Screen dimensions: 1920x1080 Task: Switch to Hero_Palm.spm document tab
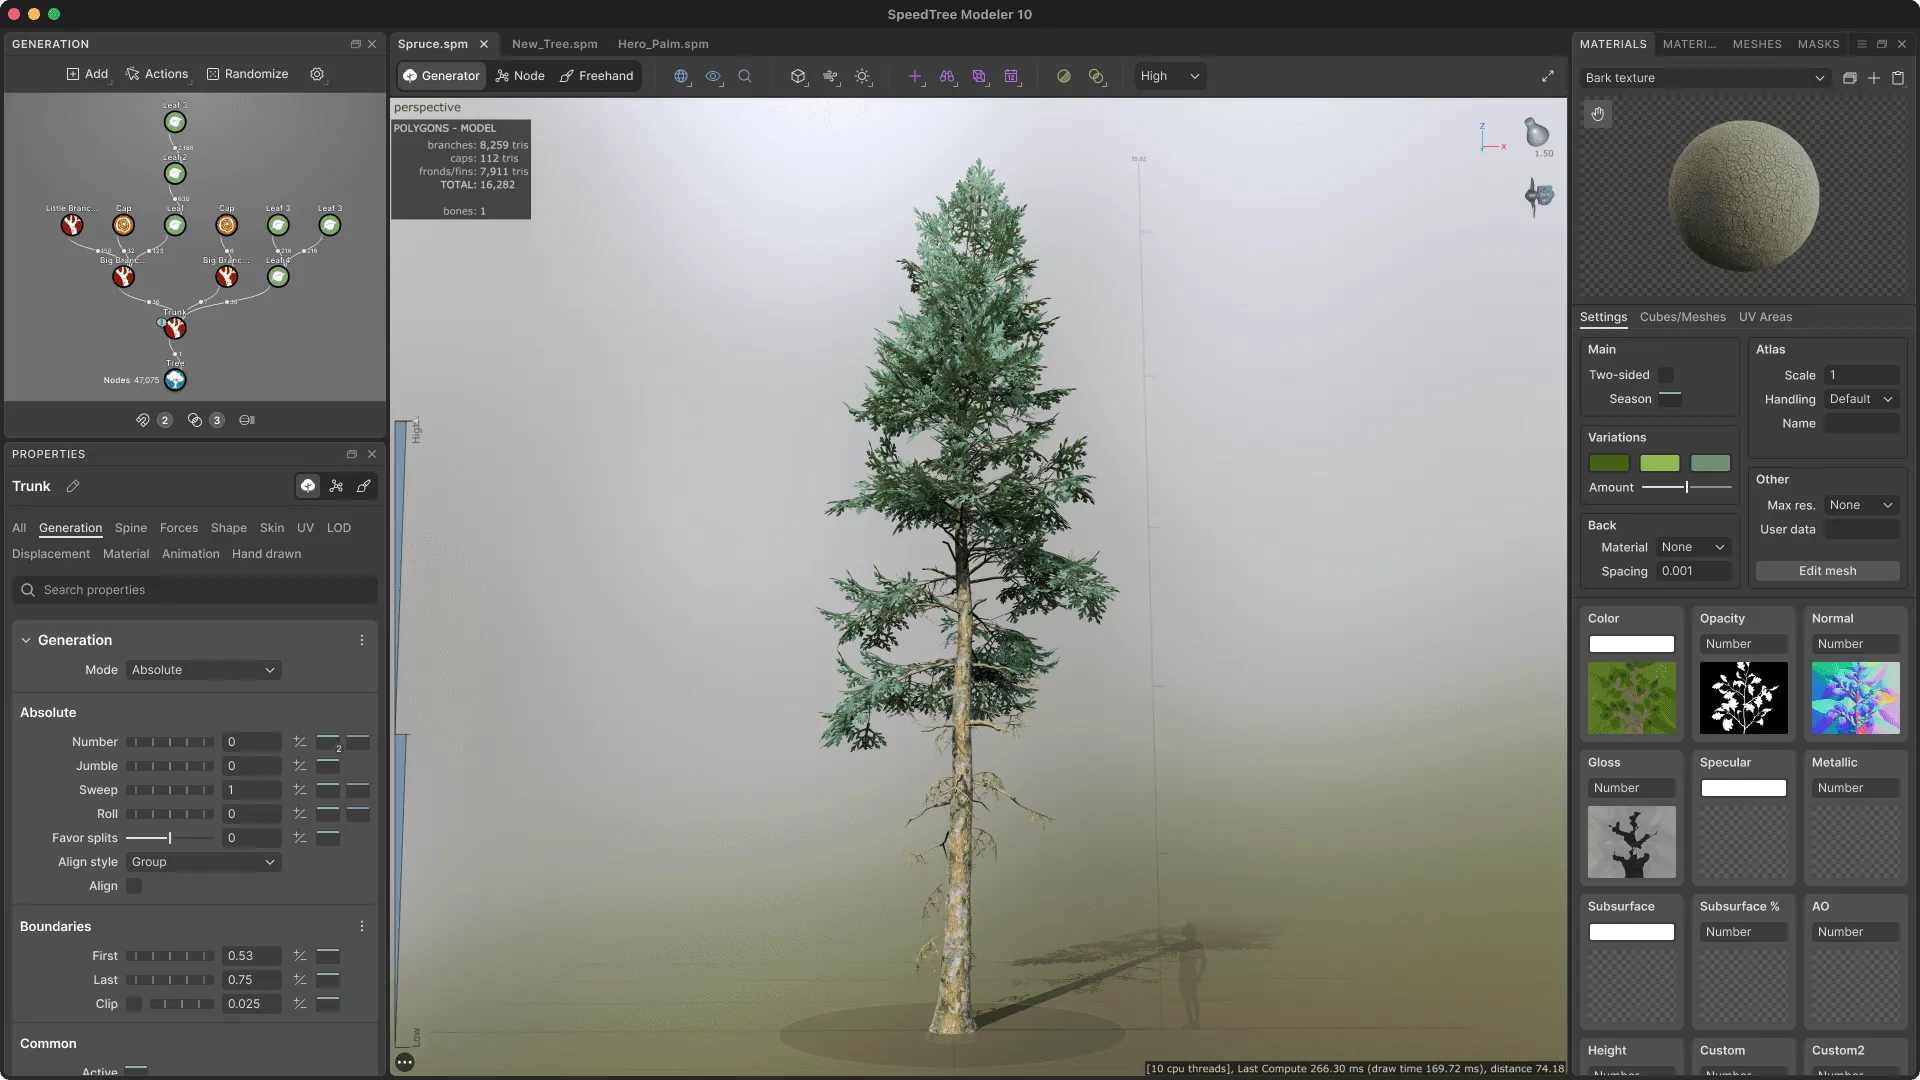[x=663, y=44]
